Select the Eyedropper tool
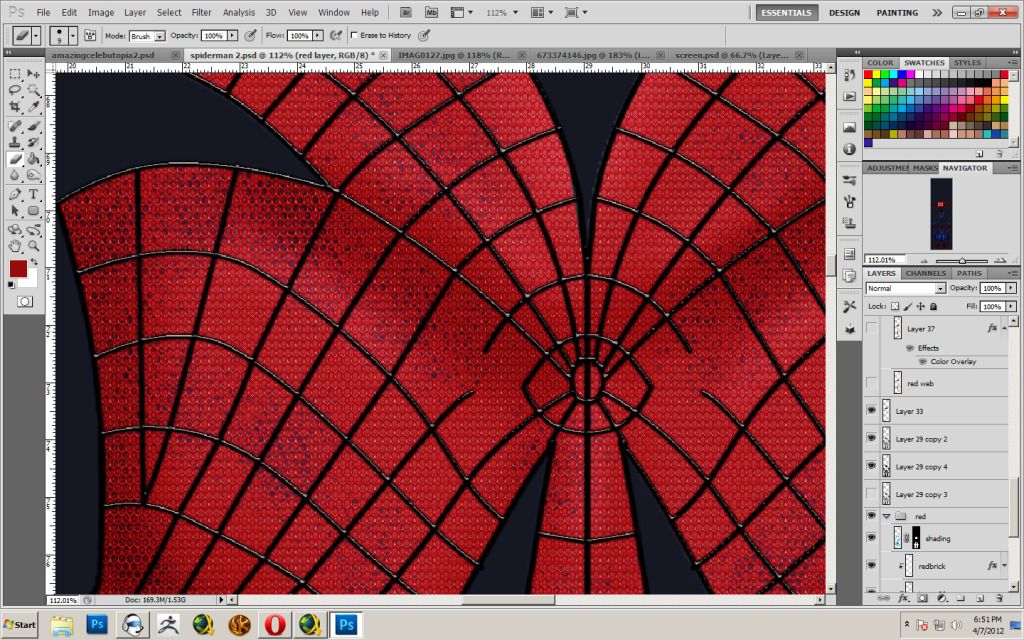The width and height of the screenshot is (1024, 640). pyautogui.click(x=33, y=106)
